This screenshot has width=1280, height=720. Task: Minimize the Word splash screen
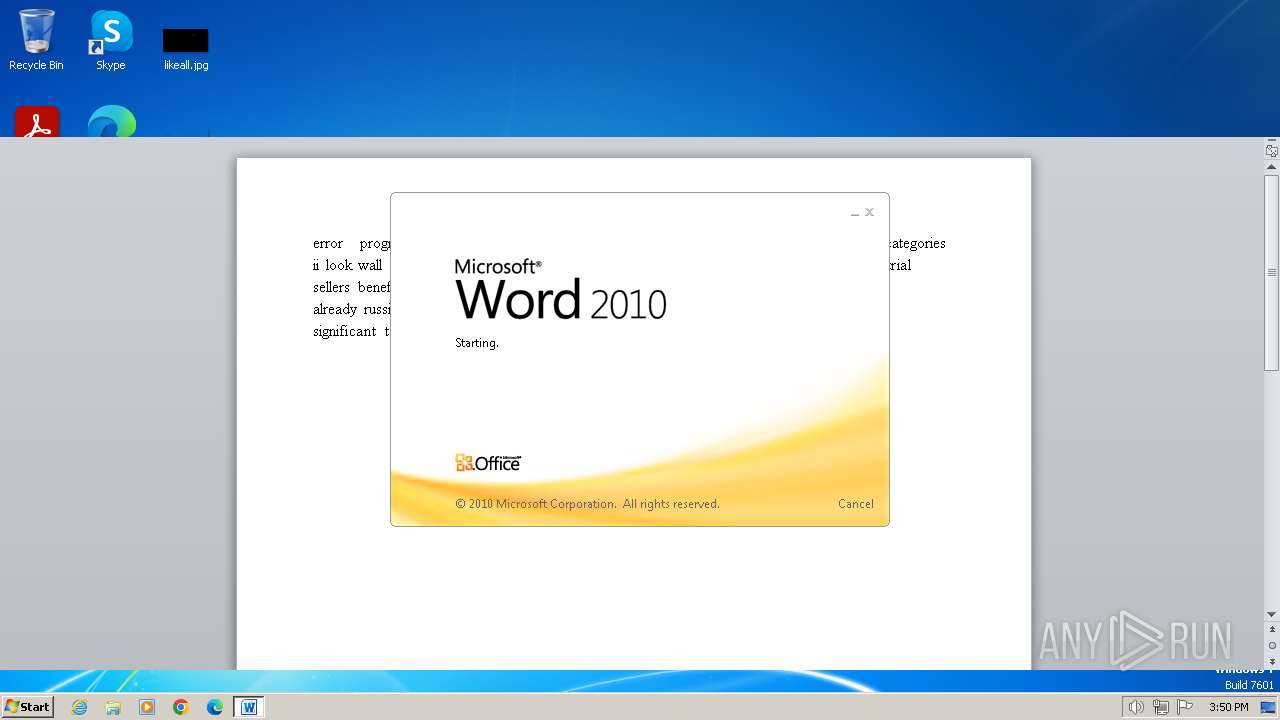(x=855, y=213)
